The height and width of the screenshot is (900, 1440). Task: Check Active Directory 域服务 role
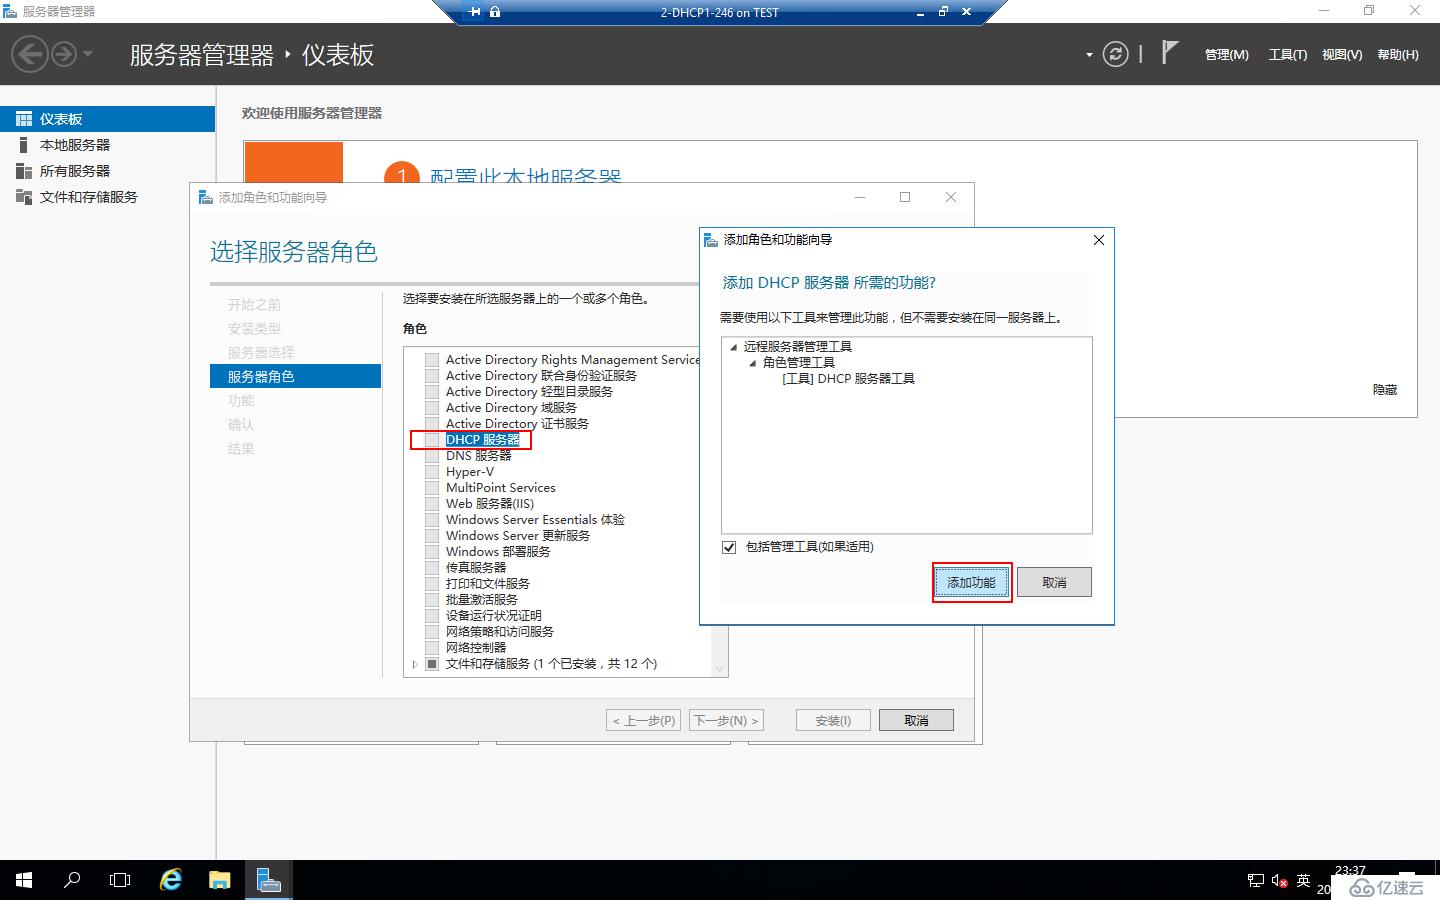pos(432,408)
